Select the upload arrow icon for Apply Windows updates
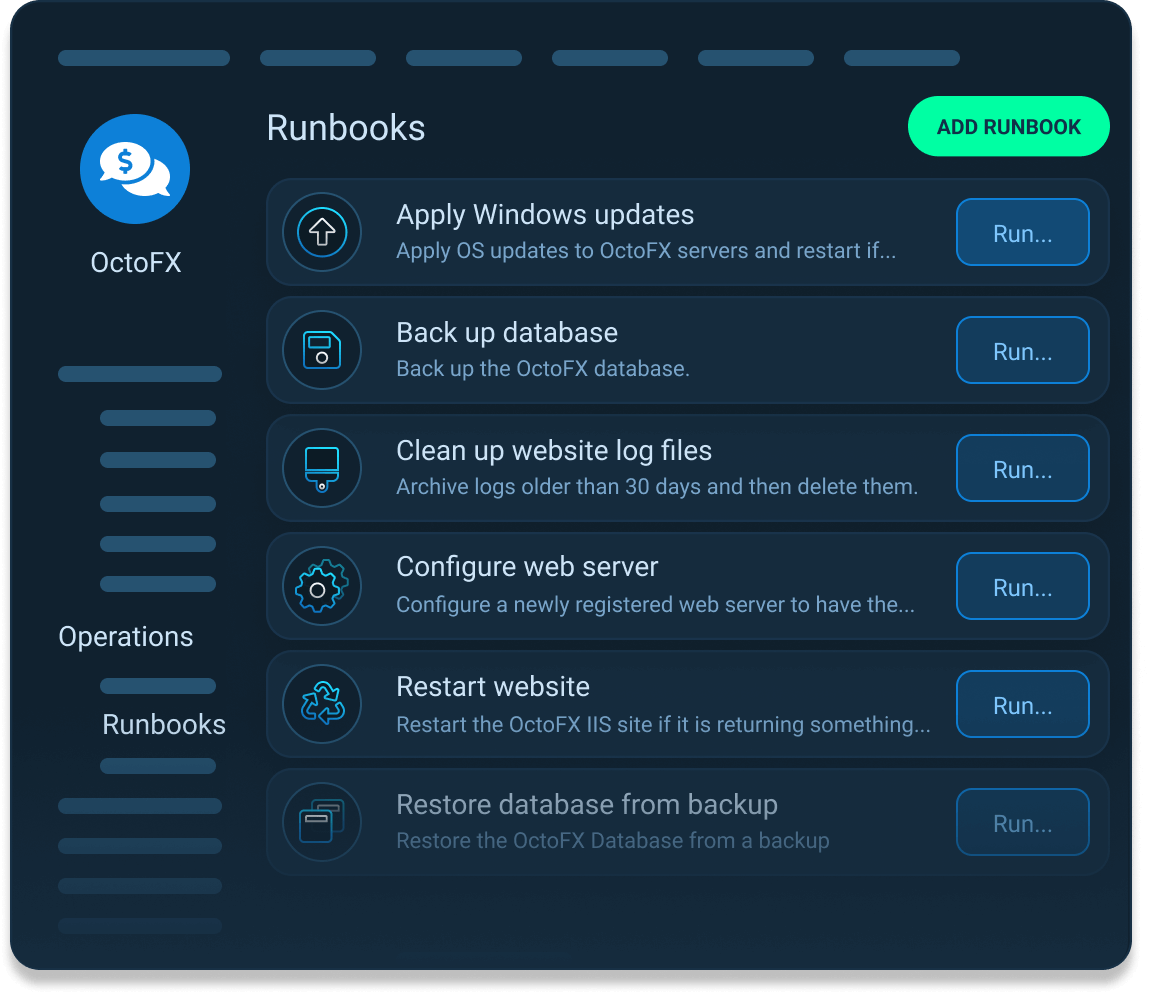1150x994 pixels. (321, 232)
